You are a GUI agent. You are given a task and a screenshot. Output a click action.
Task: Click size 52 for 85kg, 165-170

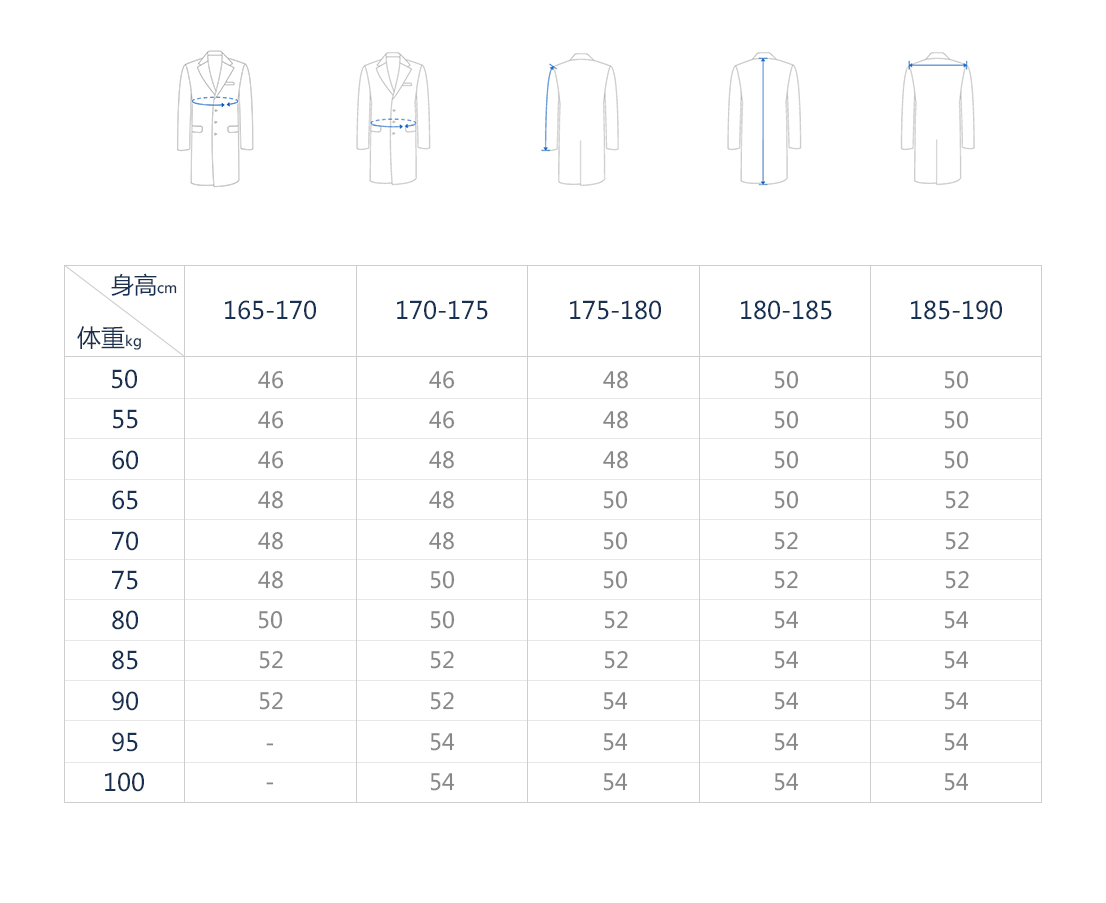(x=270, y=660)
